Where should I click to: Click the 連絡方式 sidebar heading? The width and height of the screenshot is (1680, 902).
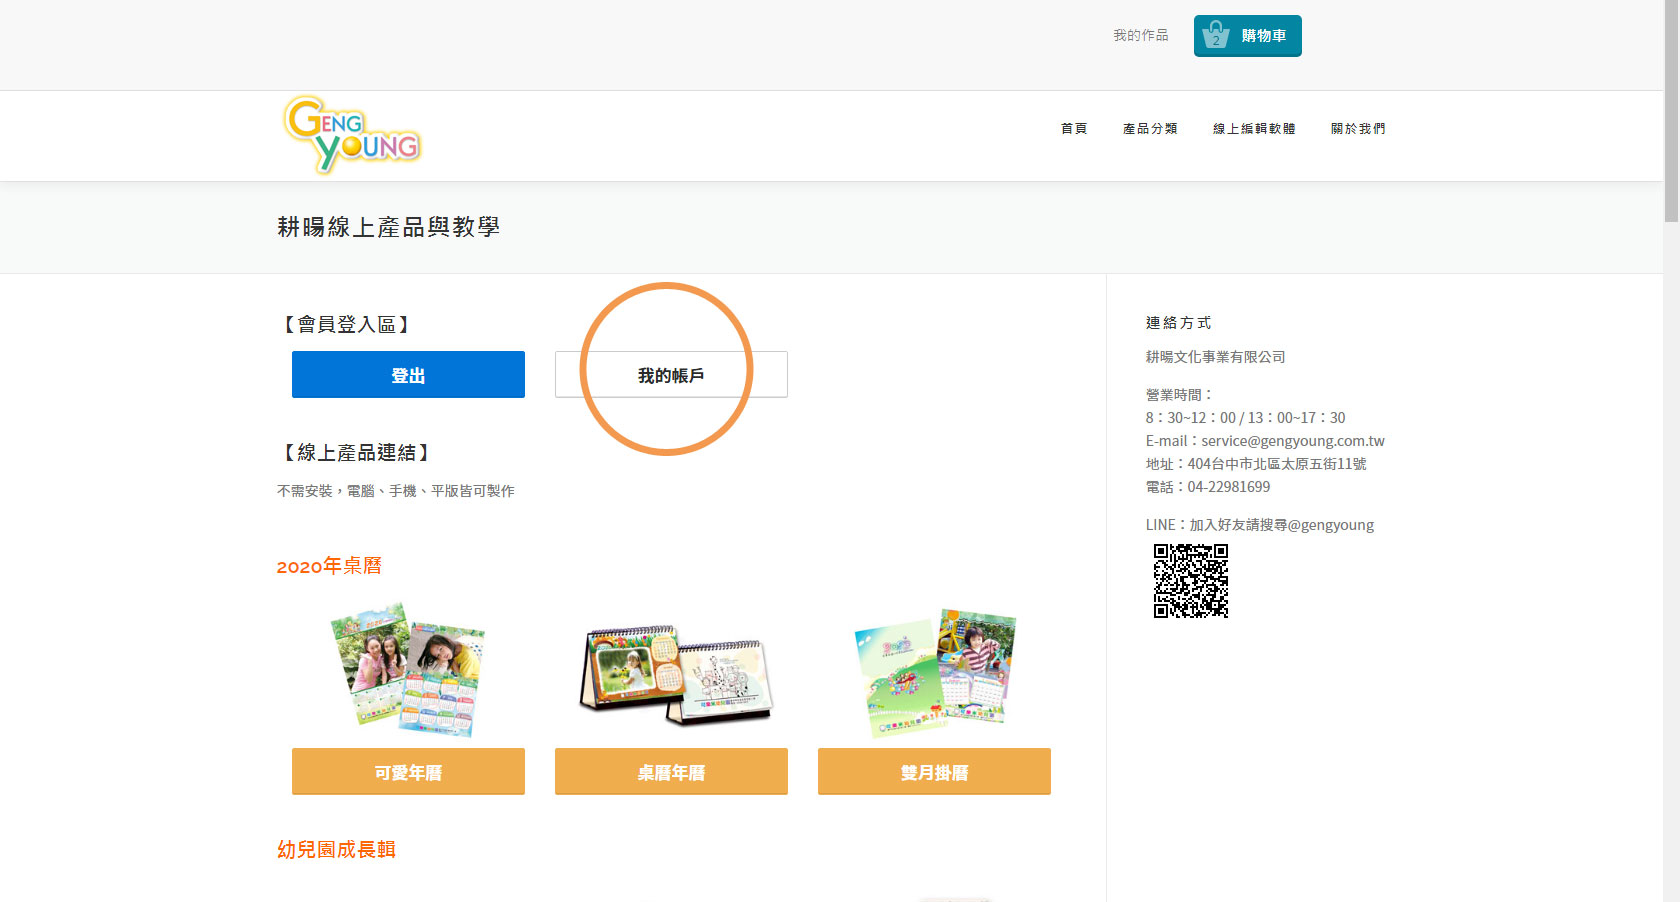[x=1178, y=323]
